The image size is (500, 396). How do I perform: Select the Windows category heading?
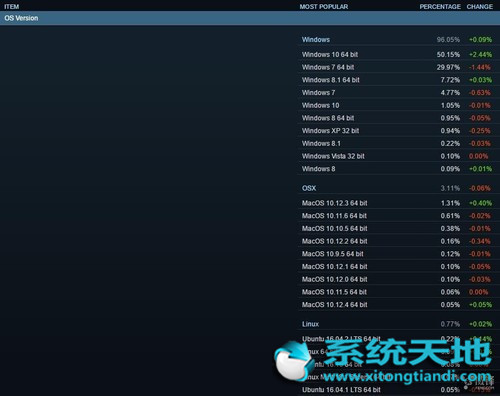click(x=316, y=40)
